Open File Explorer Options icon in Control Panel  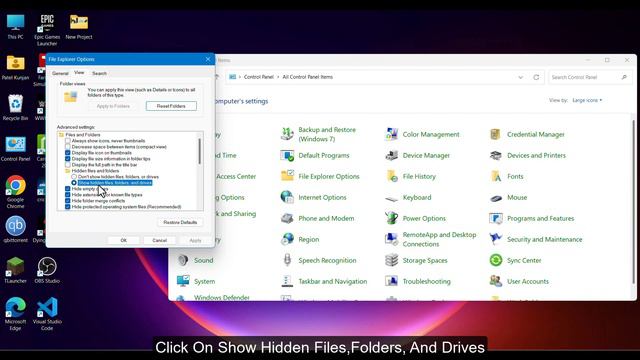click(287, 176)
